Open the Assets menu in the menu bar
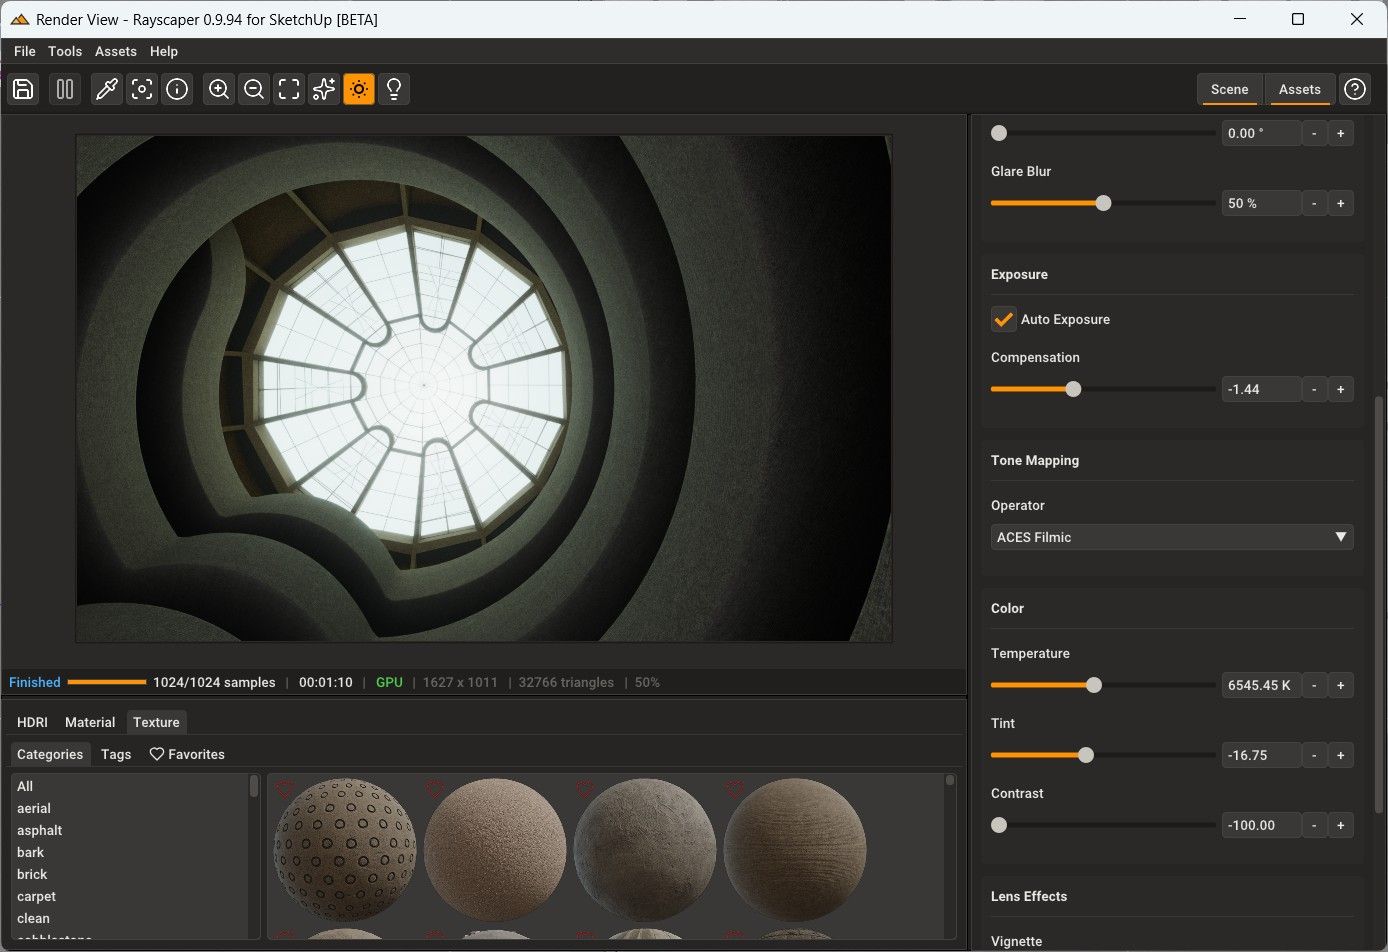This screenshot has height=952, width=1388. pos(116,51)
